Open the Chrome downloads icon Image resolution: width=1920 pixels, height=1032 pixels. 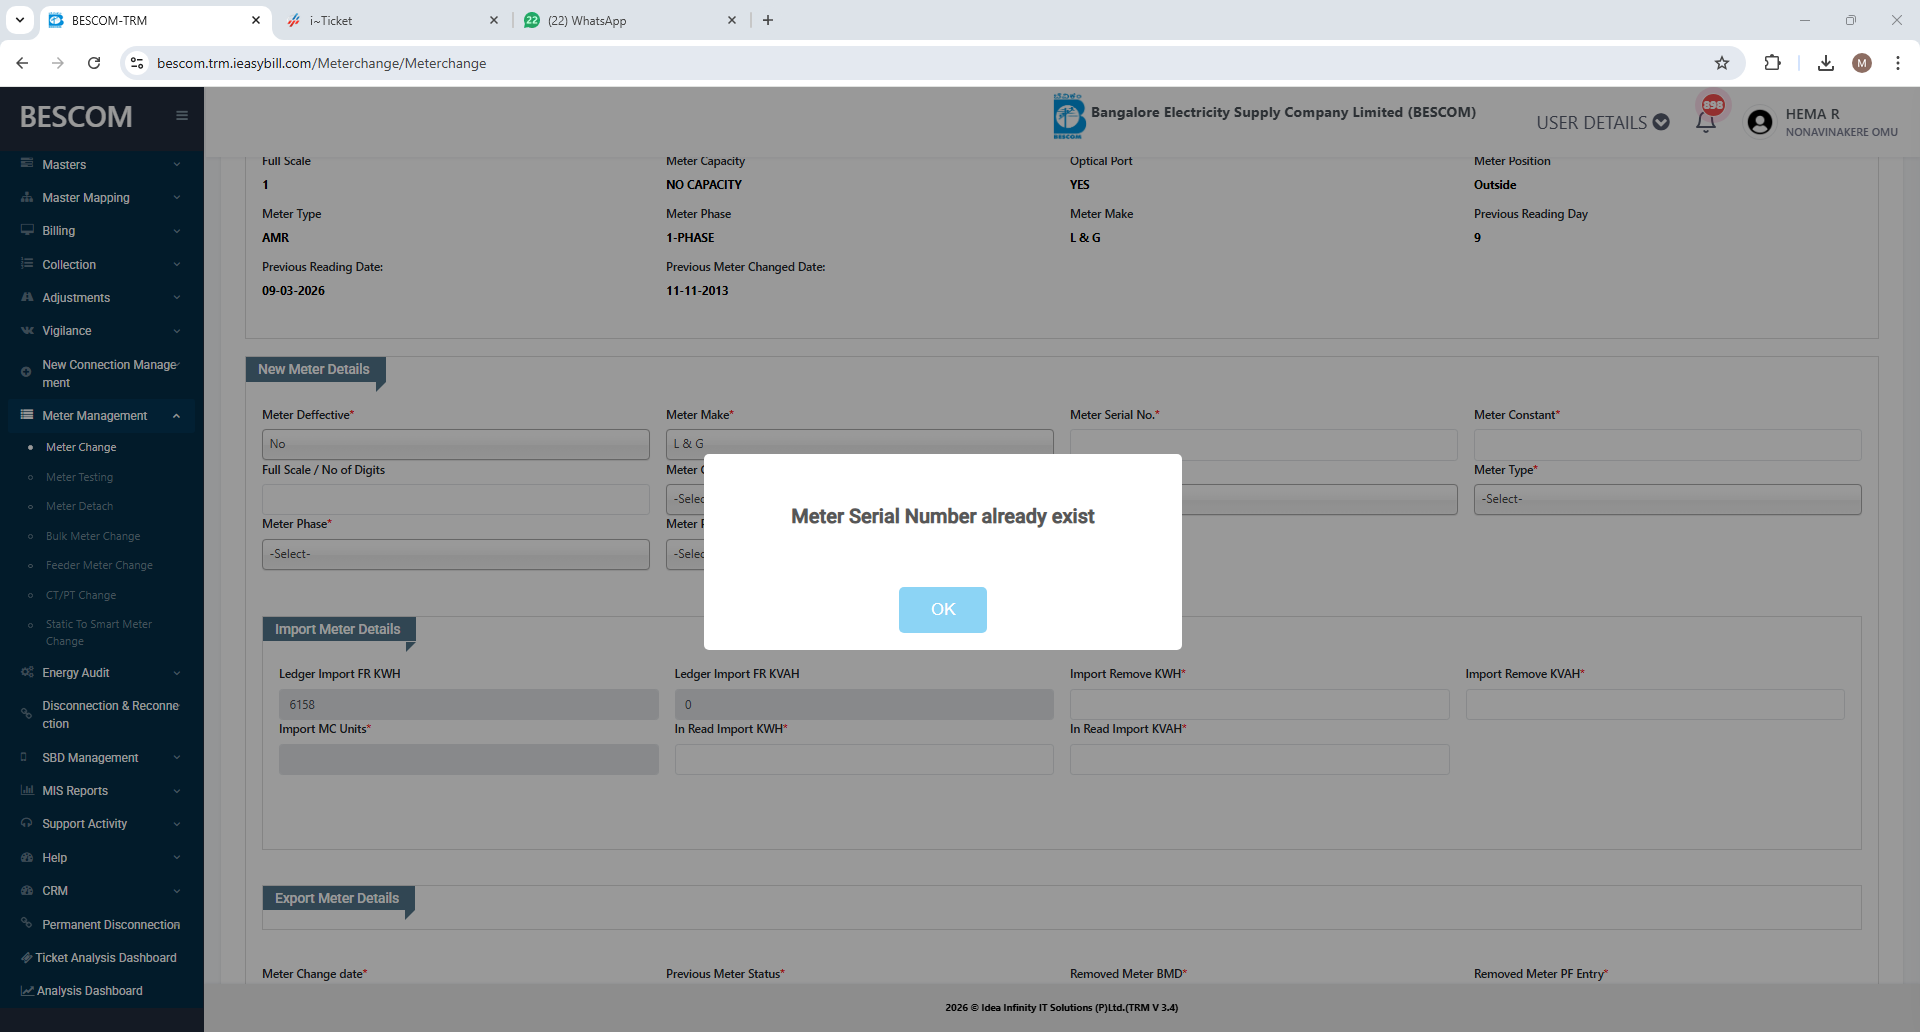(x=1826, y=63)
